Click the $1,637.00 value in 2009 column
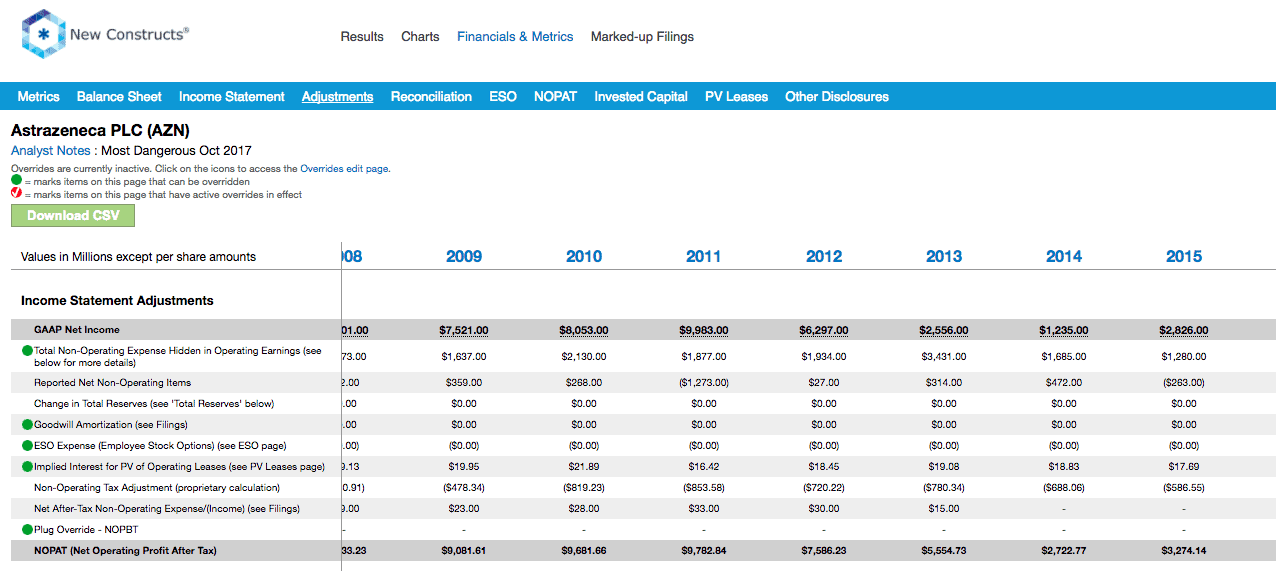The width and height of the screenshot is (1276, 571). 464,356
